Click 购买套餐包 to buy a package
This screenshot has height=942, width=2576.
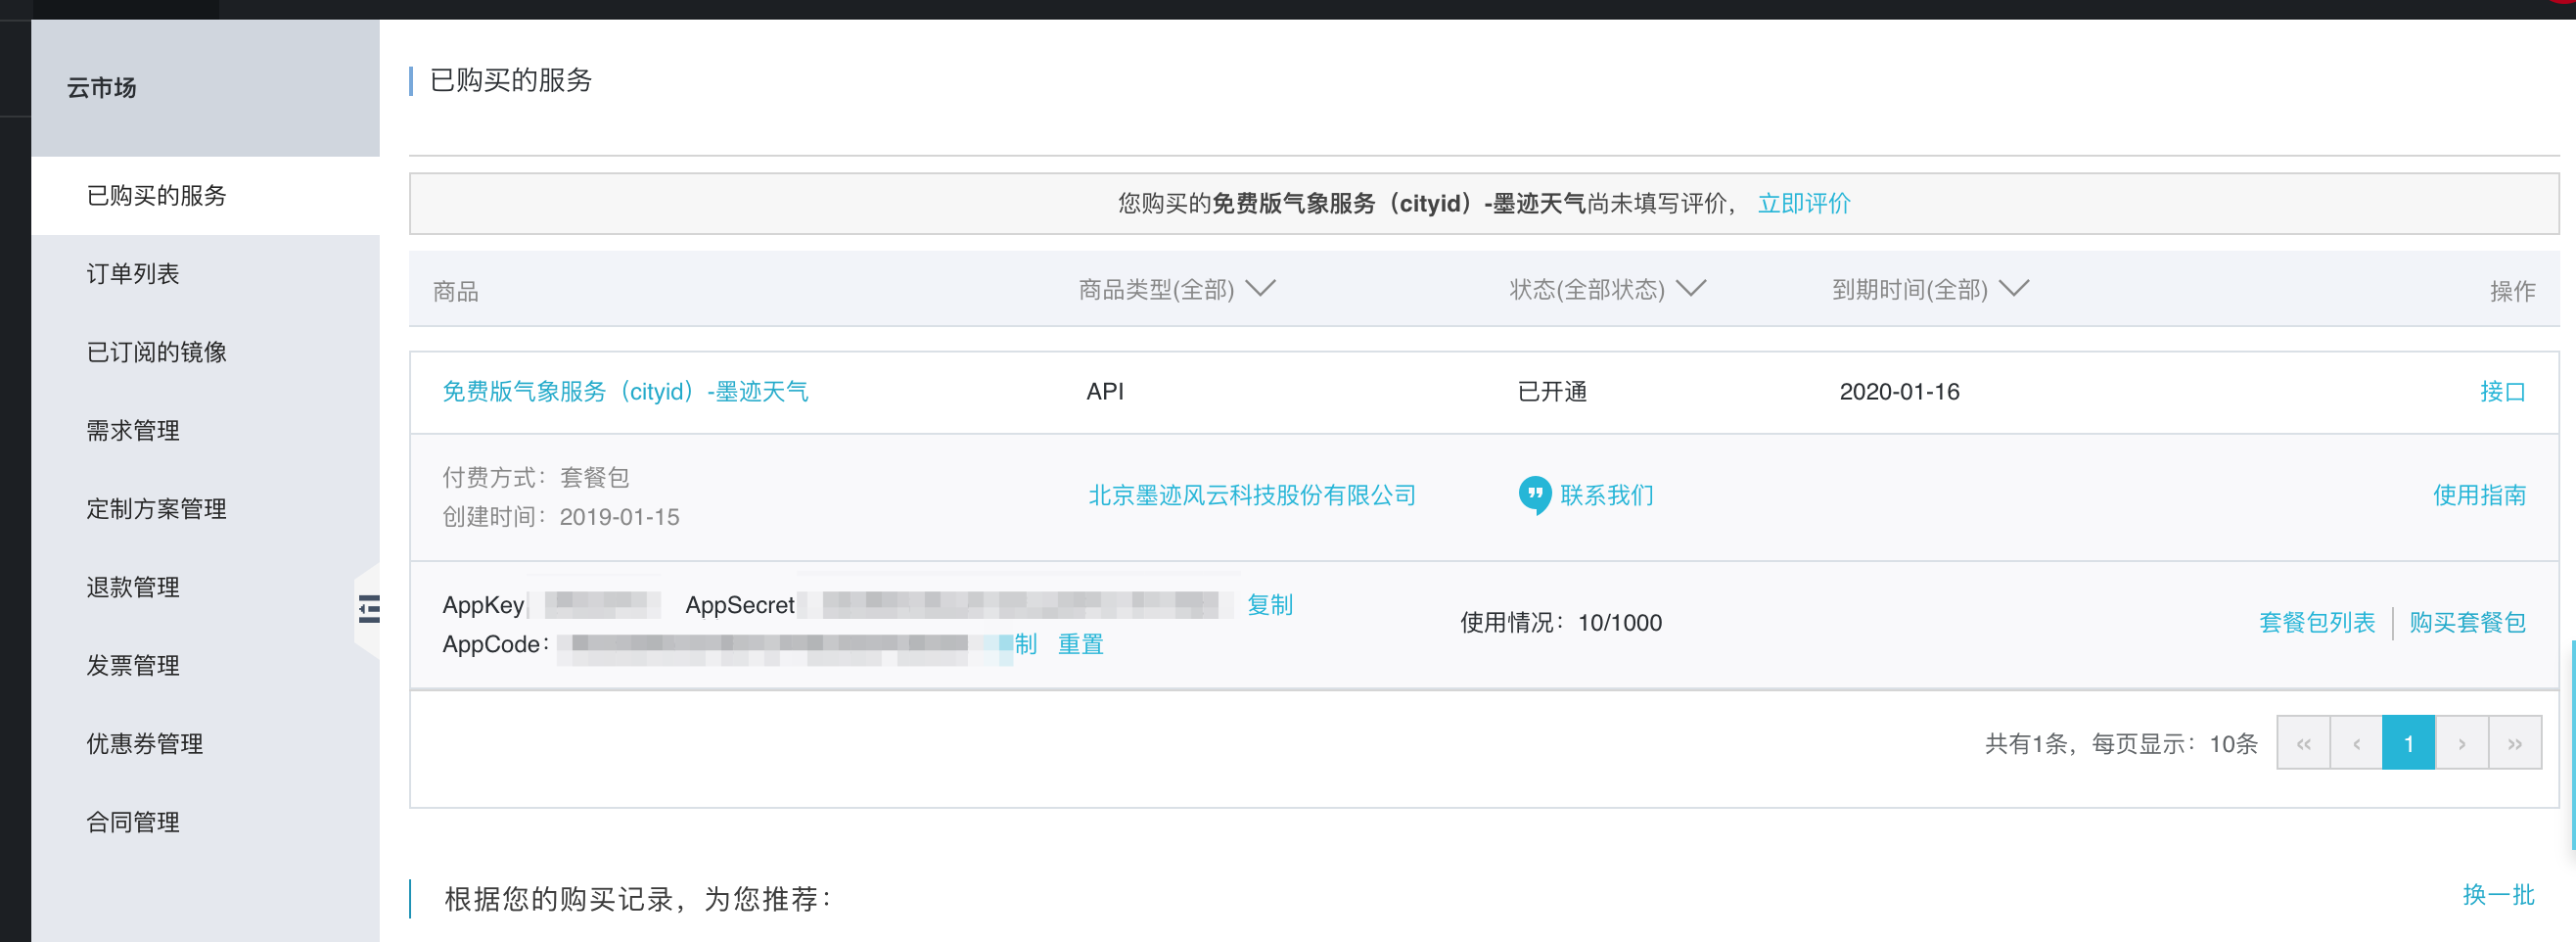tap(2467, 622)
